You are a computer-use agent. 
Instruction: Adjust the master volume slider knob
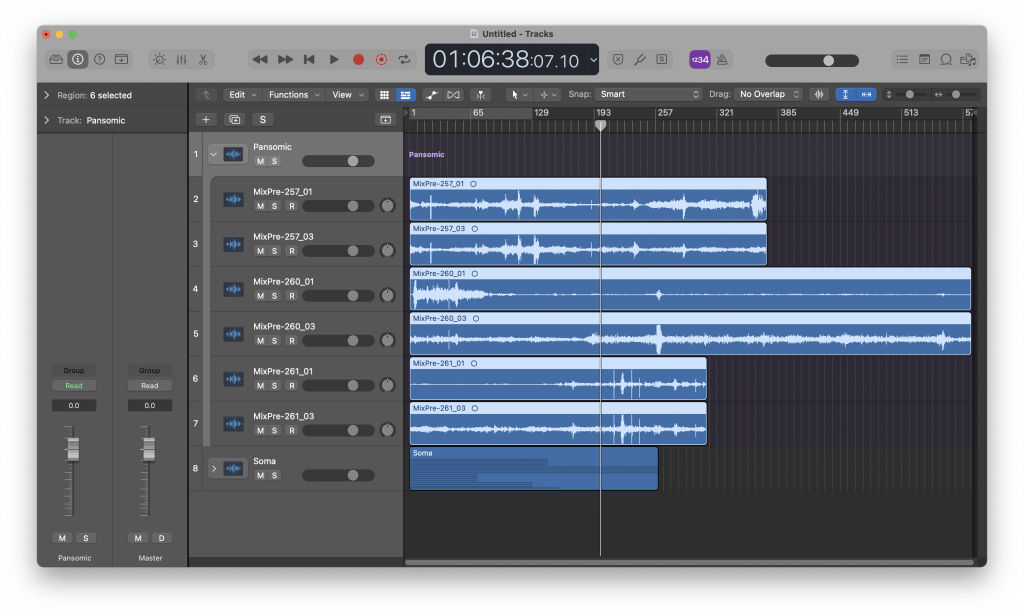click(x=828, y=61)
